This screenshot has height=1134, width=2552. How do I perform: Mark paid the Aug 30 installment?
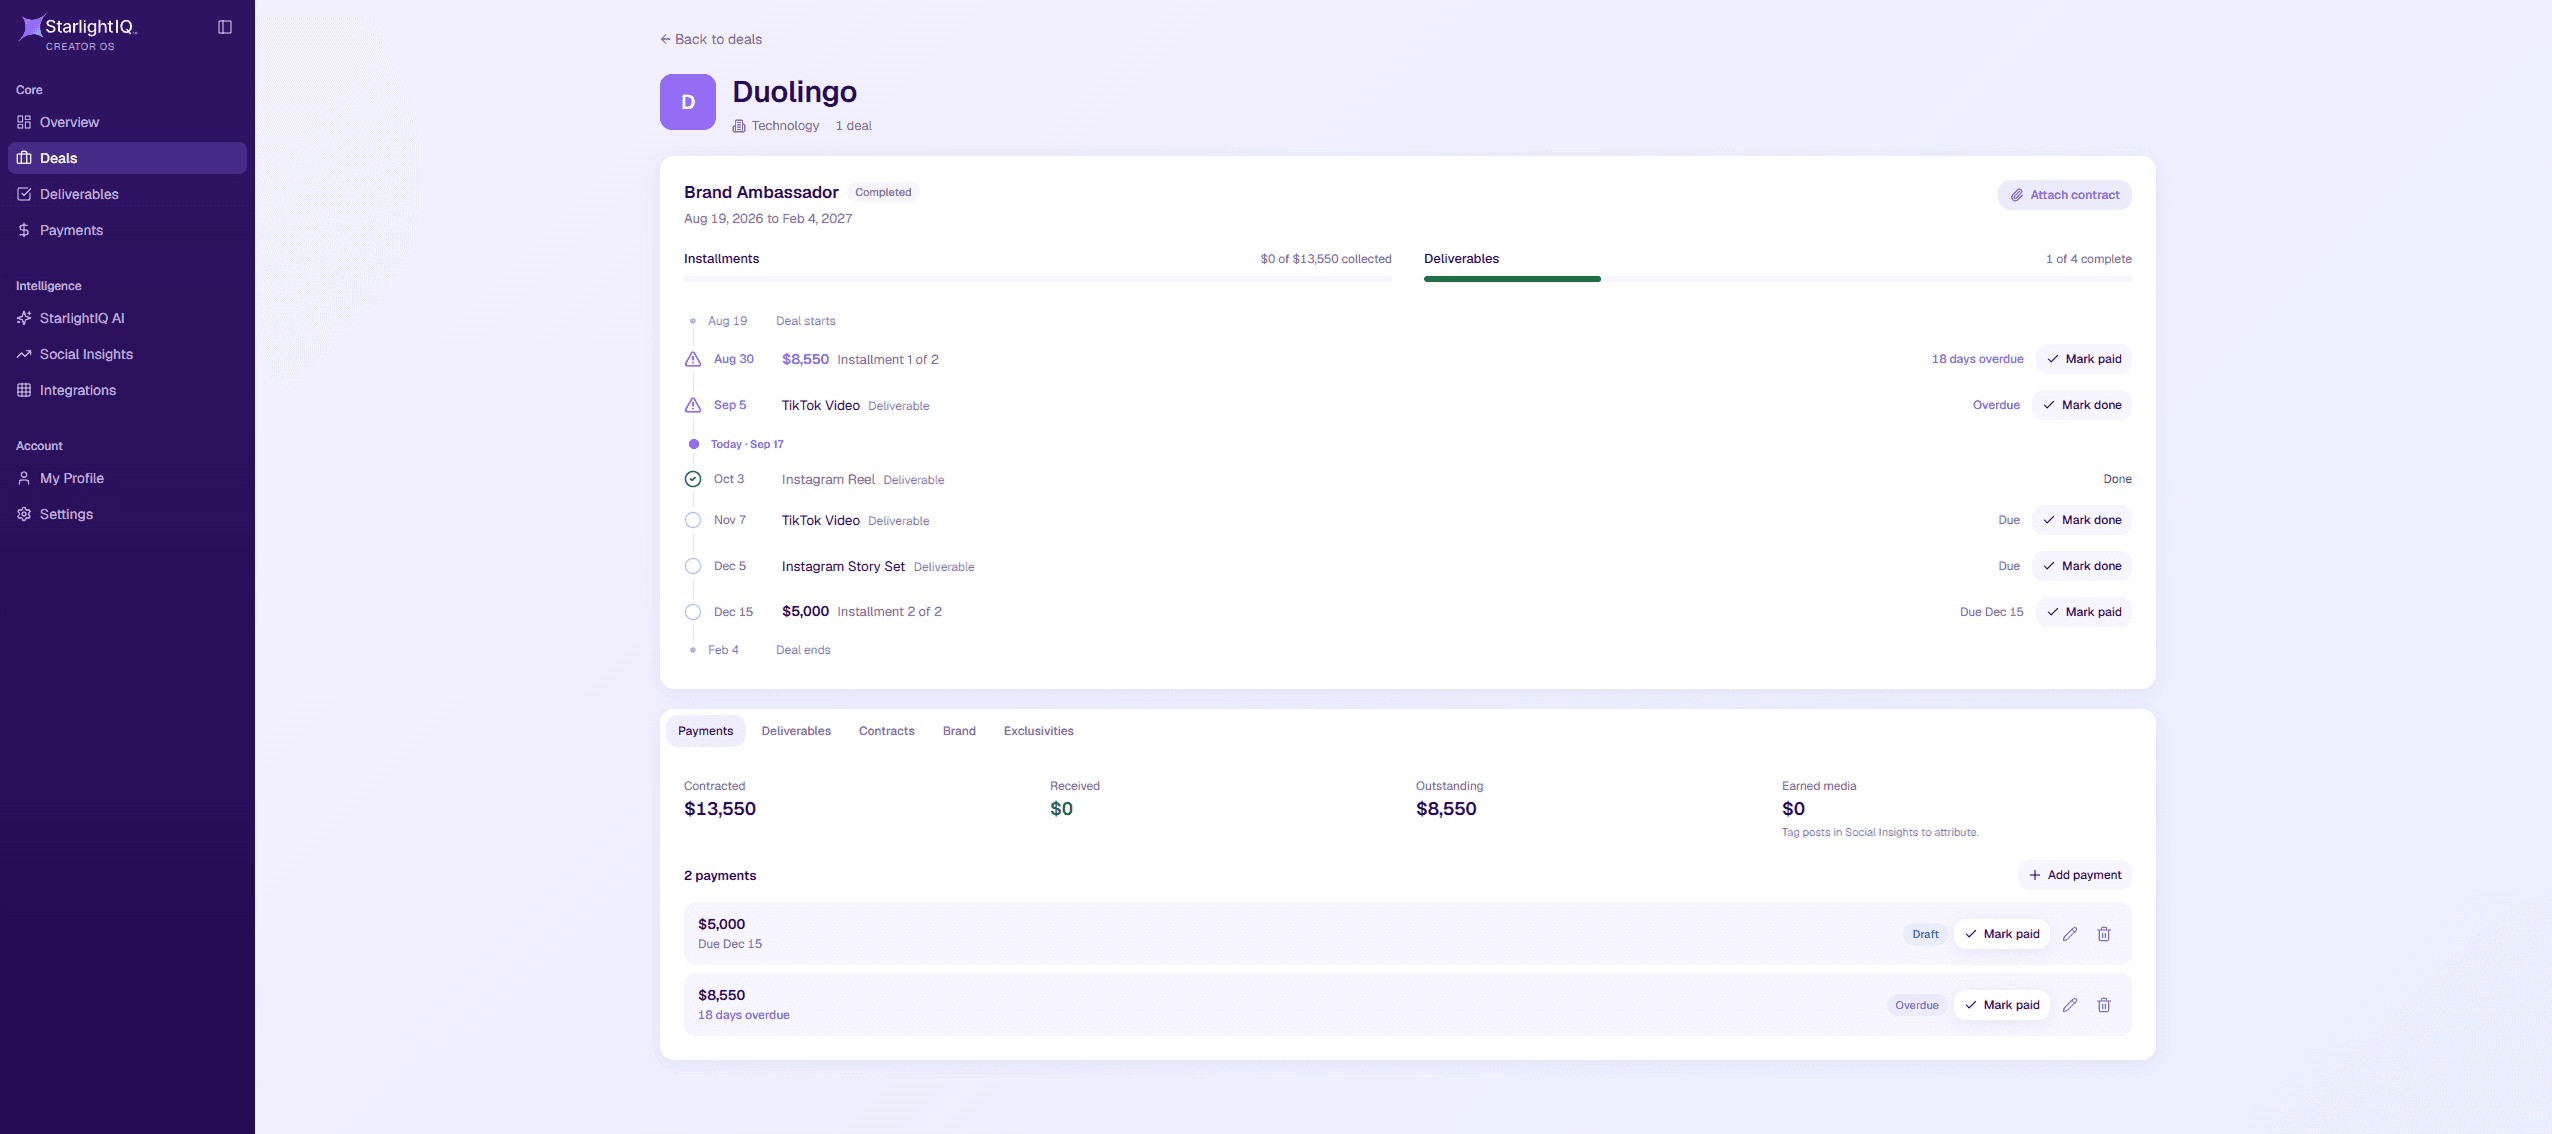(x=2083, y=359)
